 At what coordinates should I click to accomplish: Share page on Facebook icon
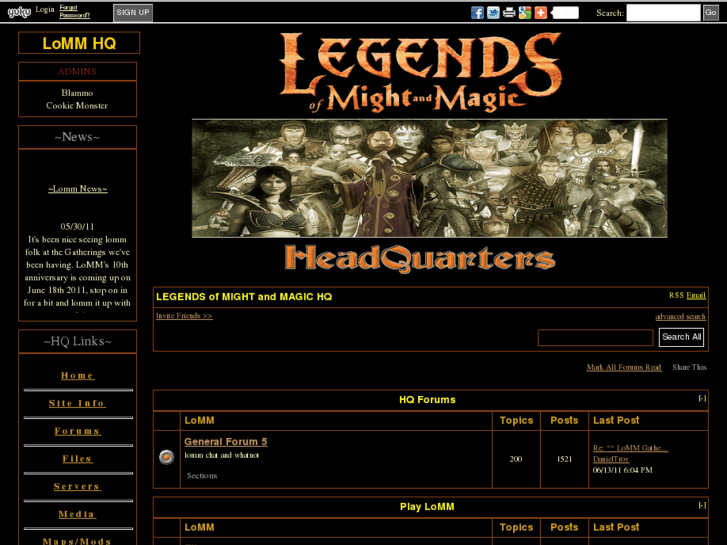[x=477, y=13]
